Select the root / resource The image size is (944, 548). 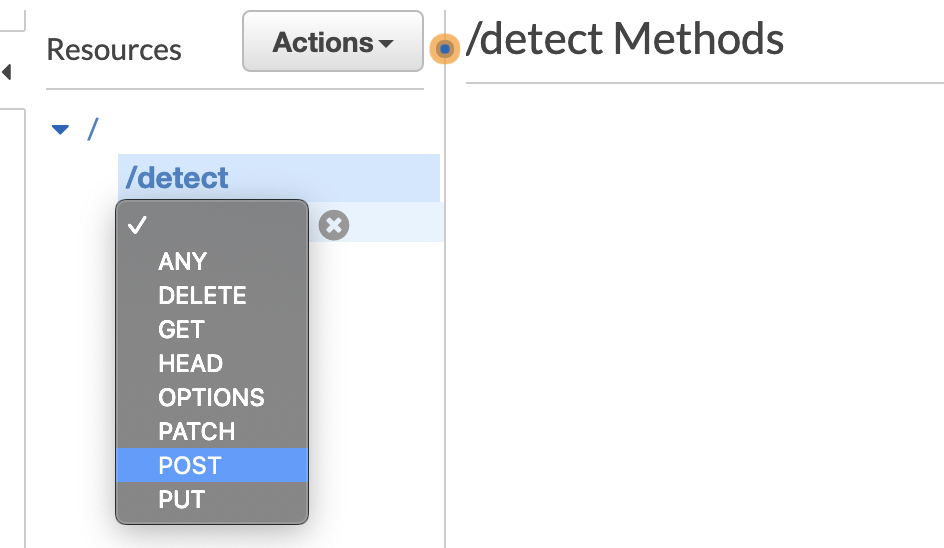tap(93, 129)
